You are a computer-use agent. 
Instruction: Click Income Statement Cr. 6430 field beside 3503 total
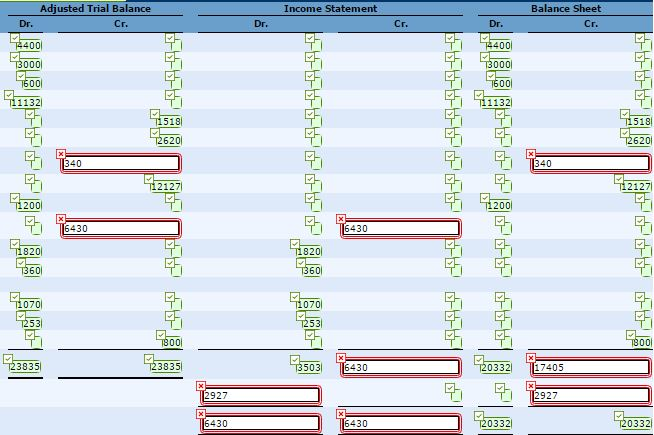(400, 367)
